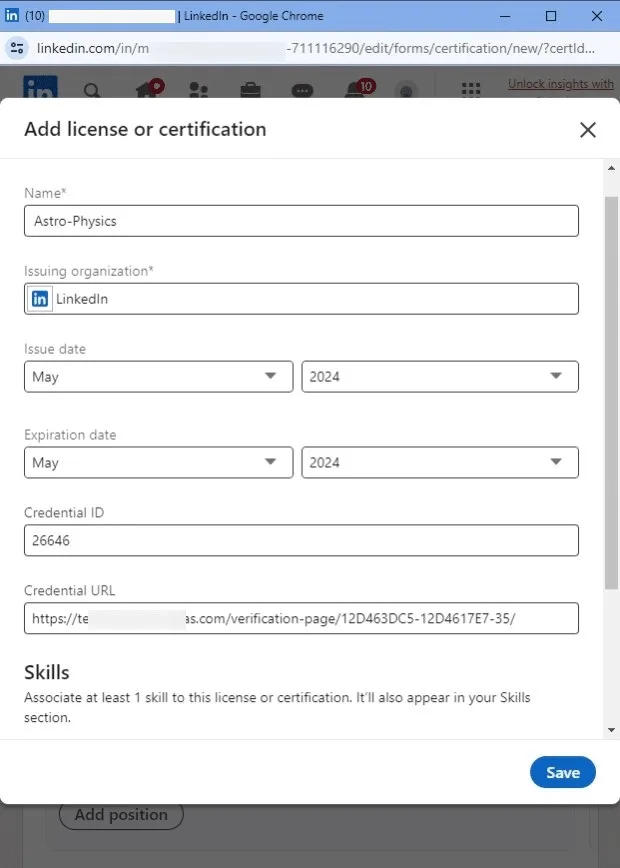
Task: Open the profile Me avatar in navbar
Action: (x=406, y=91)
